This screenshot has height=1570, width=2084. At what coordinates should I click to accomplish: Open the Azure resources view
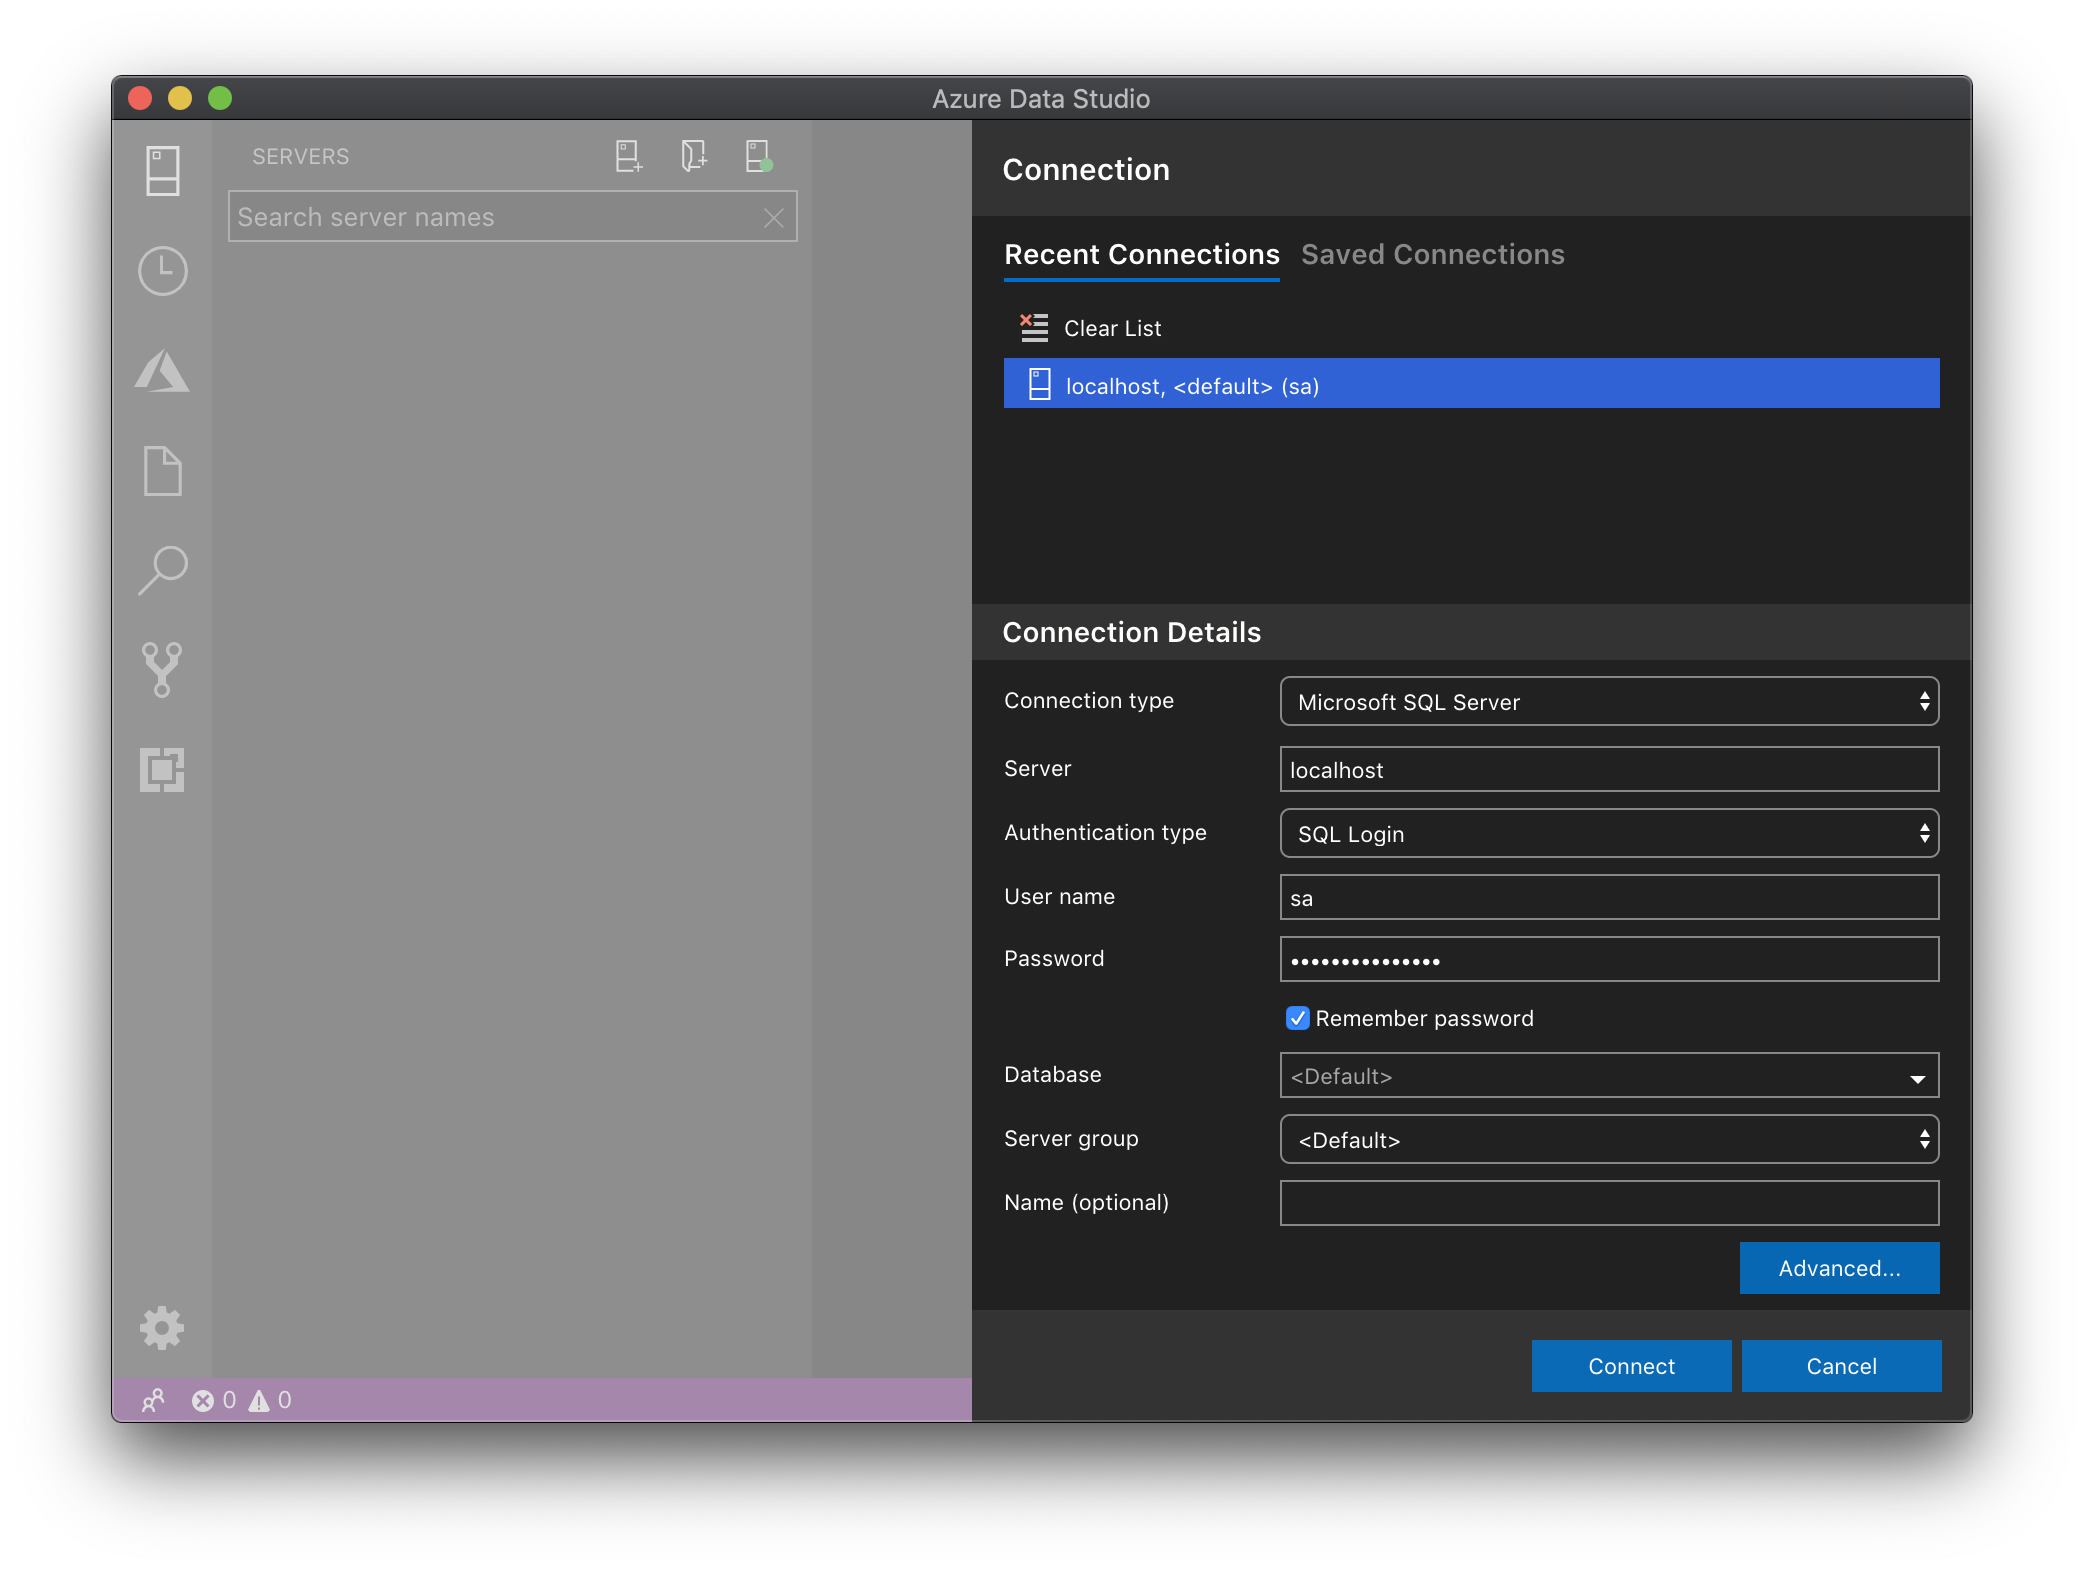click(162, 371)
